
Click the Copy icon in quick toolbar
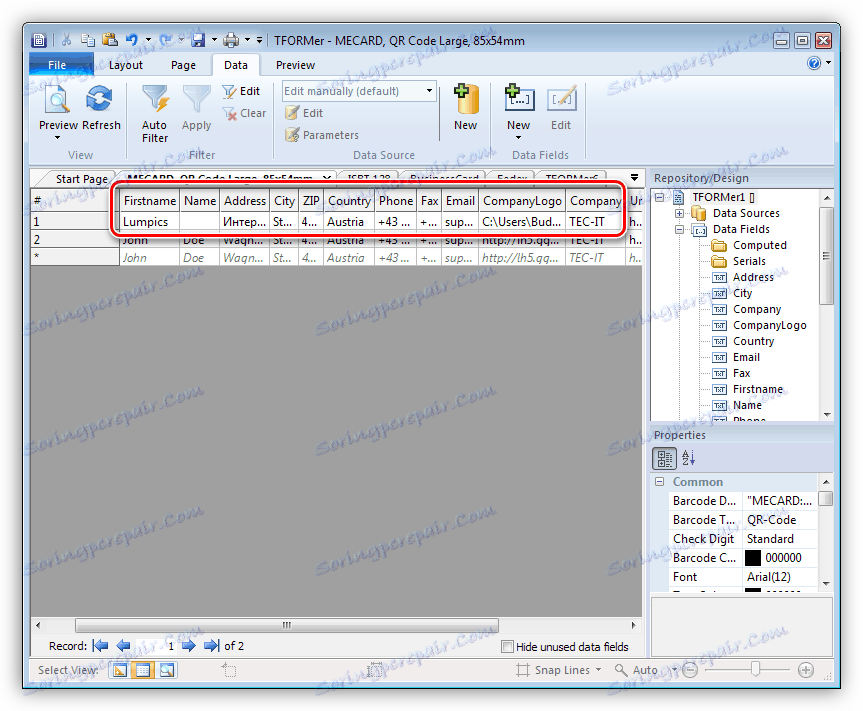88,40
